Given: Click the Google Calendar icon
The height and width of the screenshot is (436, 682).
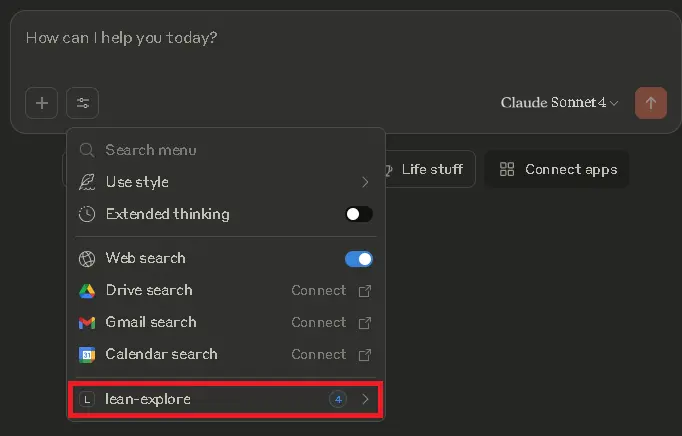Looking at the screenshot, I should point(87,354).
